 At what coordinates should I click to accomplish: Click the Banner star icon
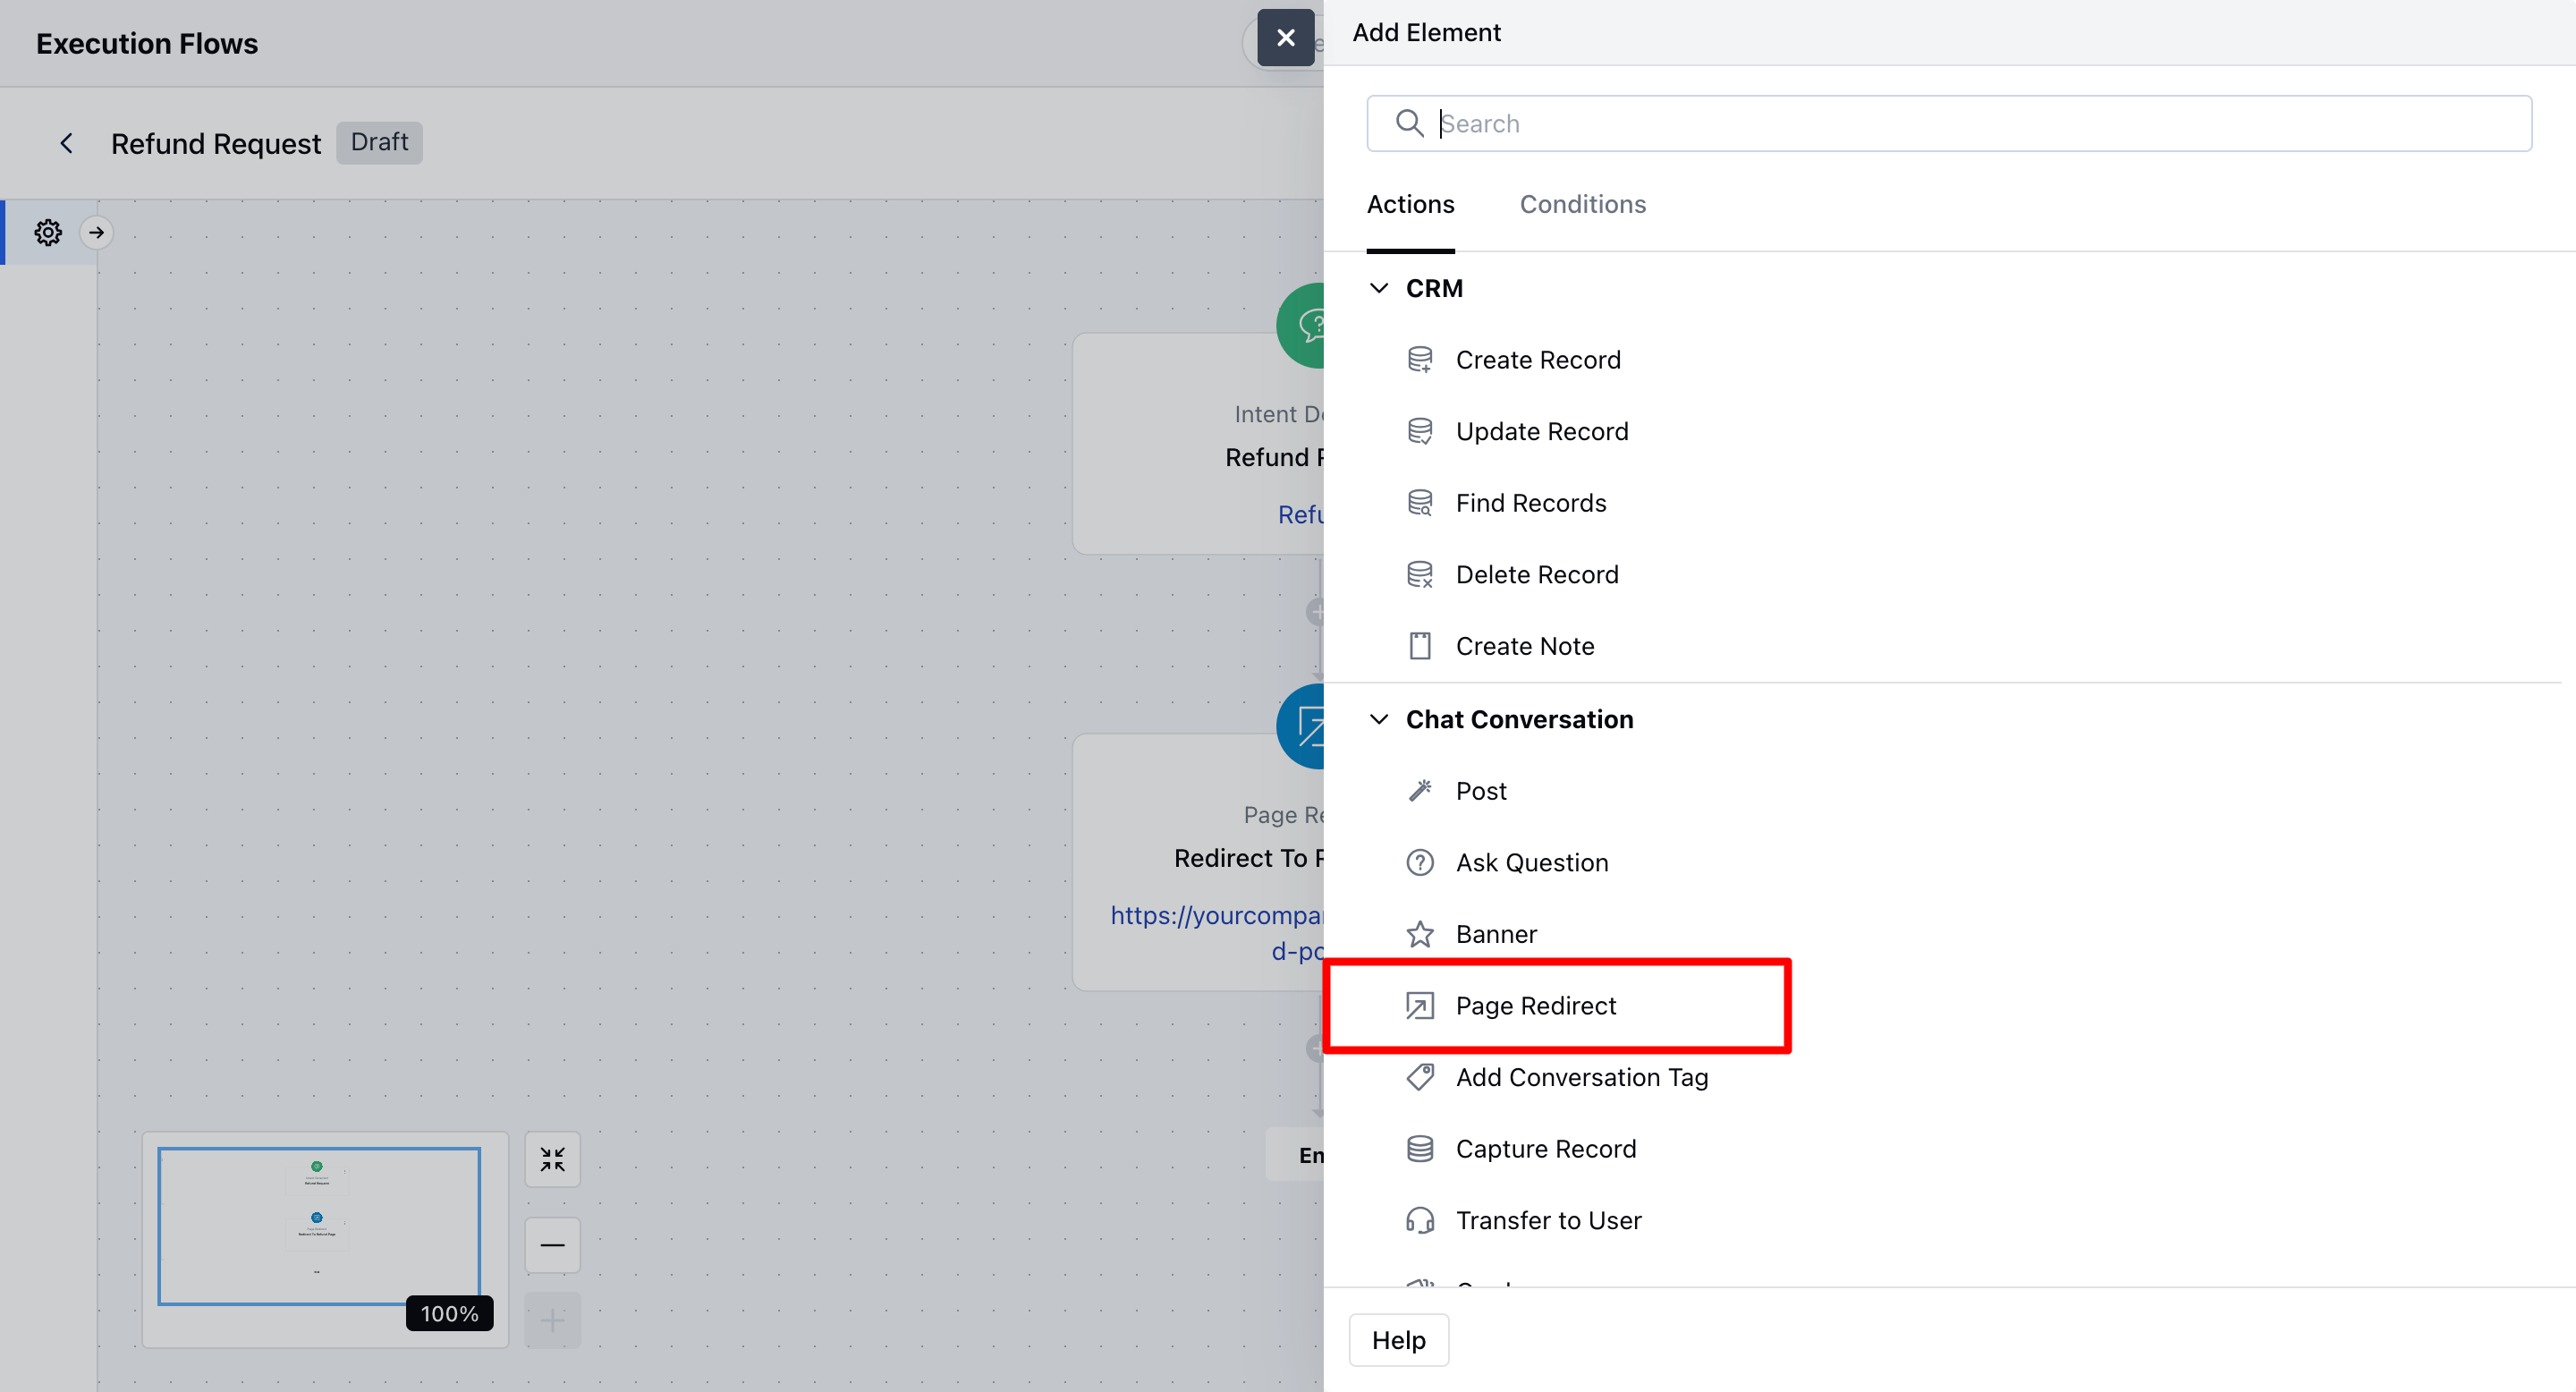click(x=1419, y=934)
